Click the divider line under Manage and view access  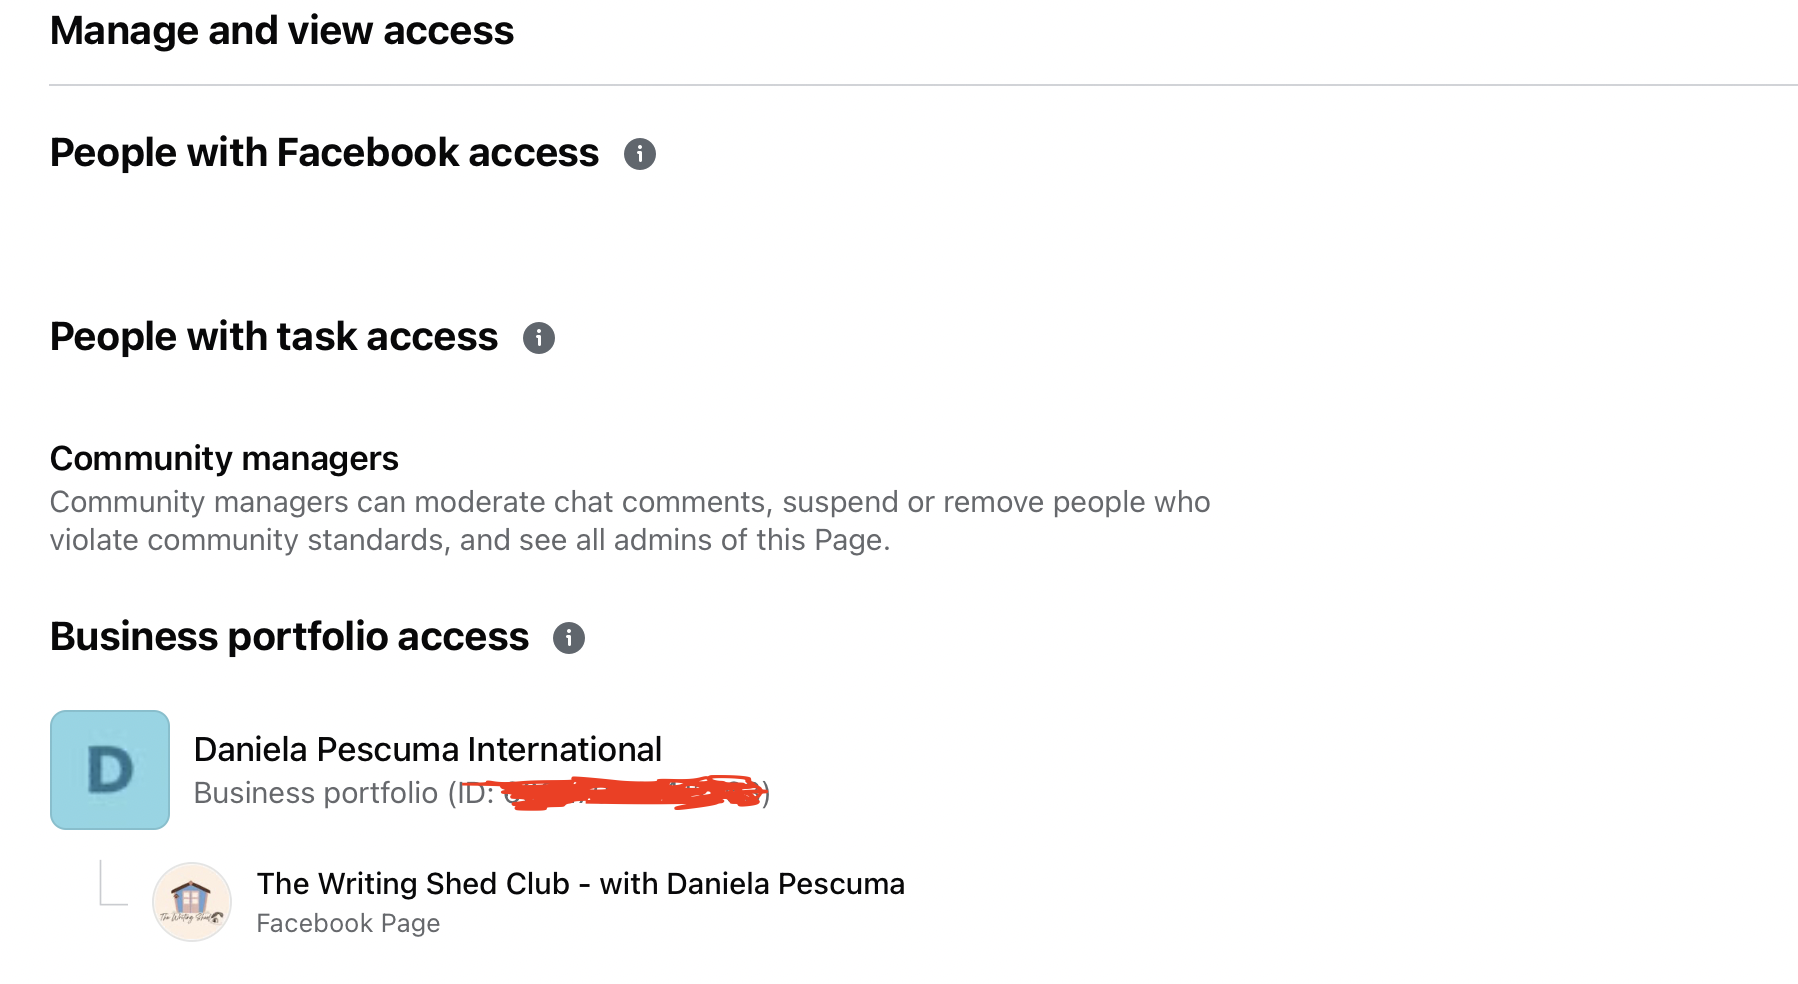(923, 85)
